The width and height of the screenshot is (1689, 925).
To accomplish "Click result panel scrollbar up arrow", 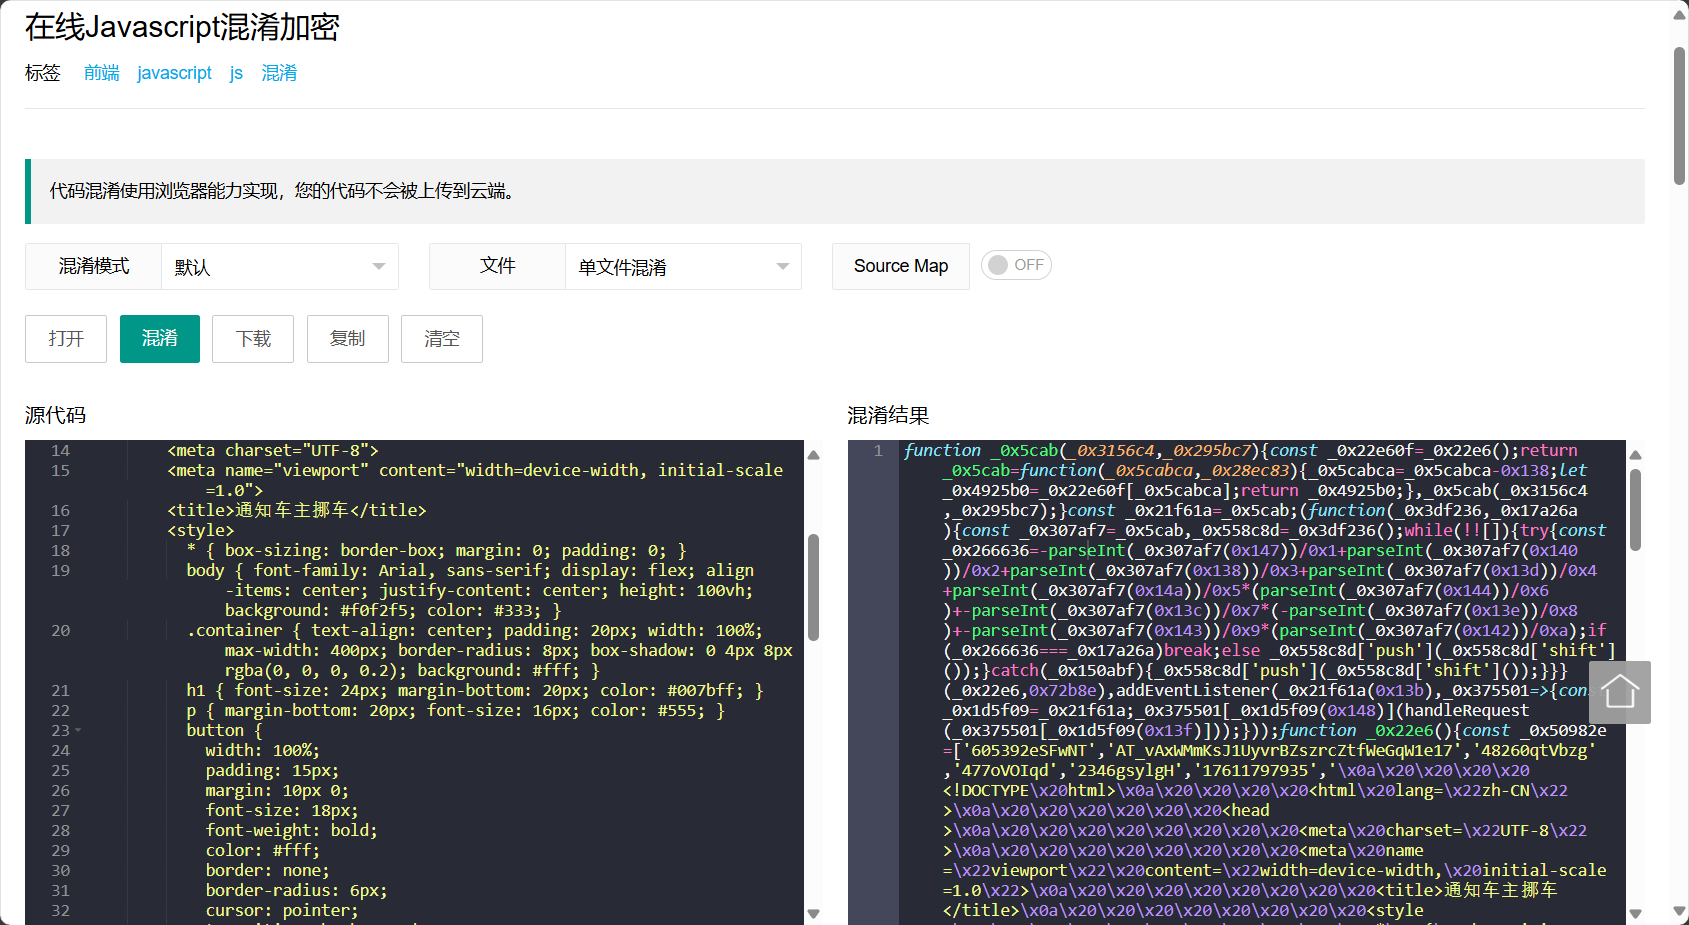I will pos(1636,455).
